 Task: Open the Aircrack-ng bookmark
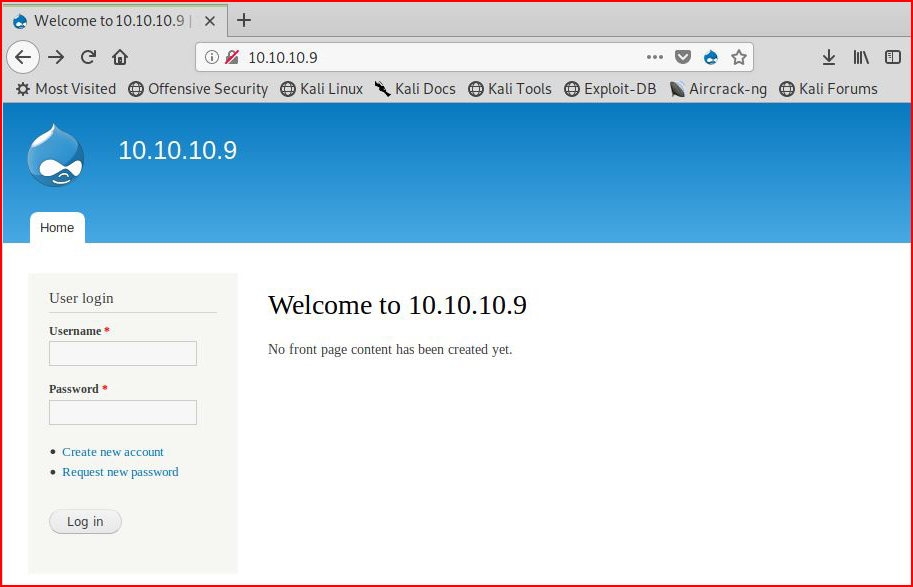[718, 89]
